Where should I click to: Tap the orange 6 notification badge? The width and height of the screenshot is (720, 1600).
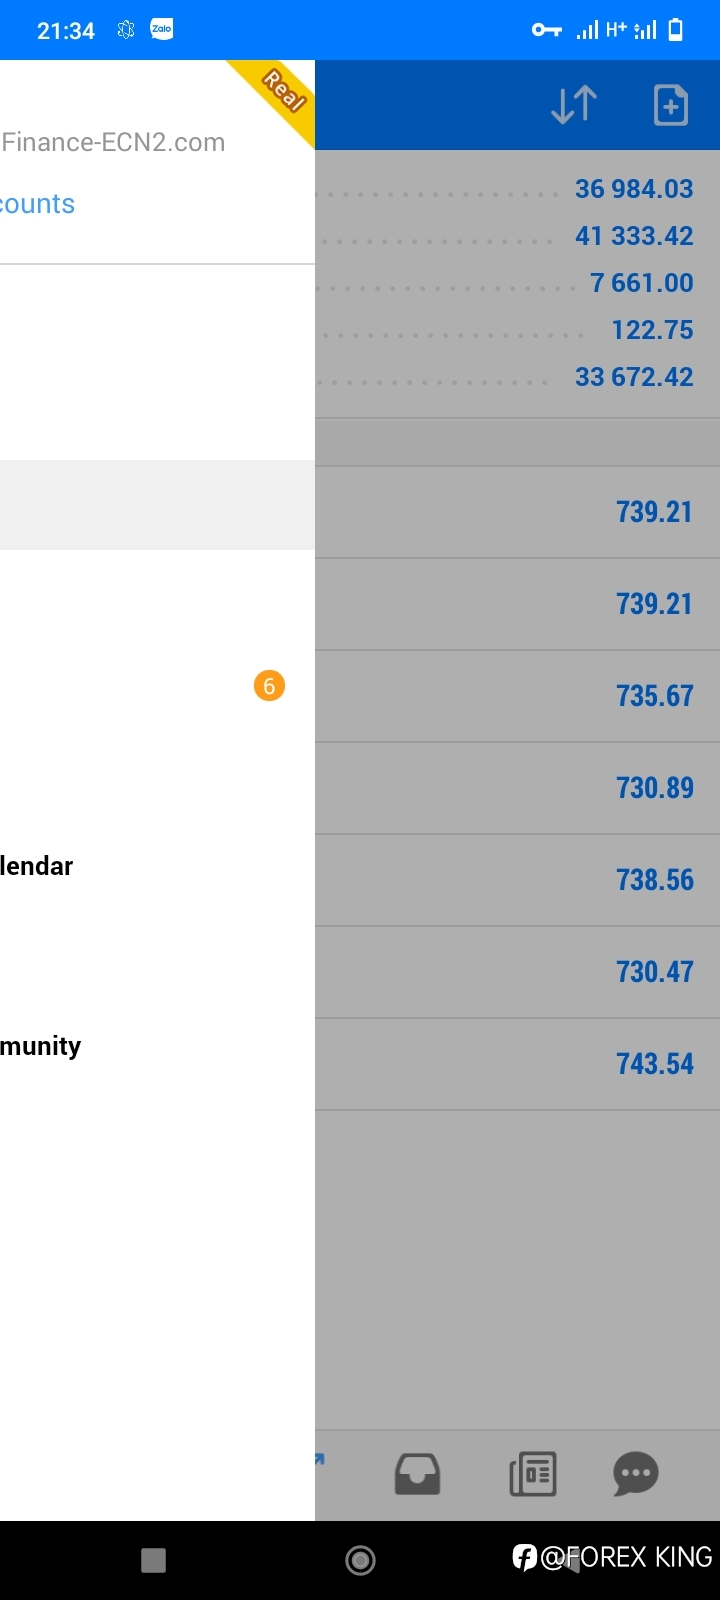(x=269, y=686)
